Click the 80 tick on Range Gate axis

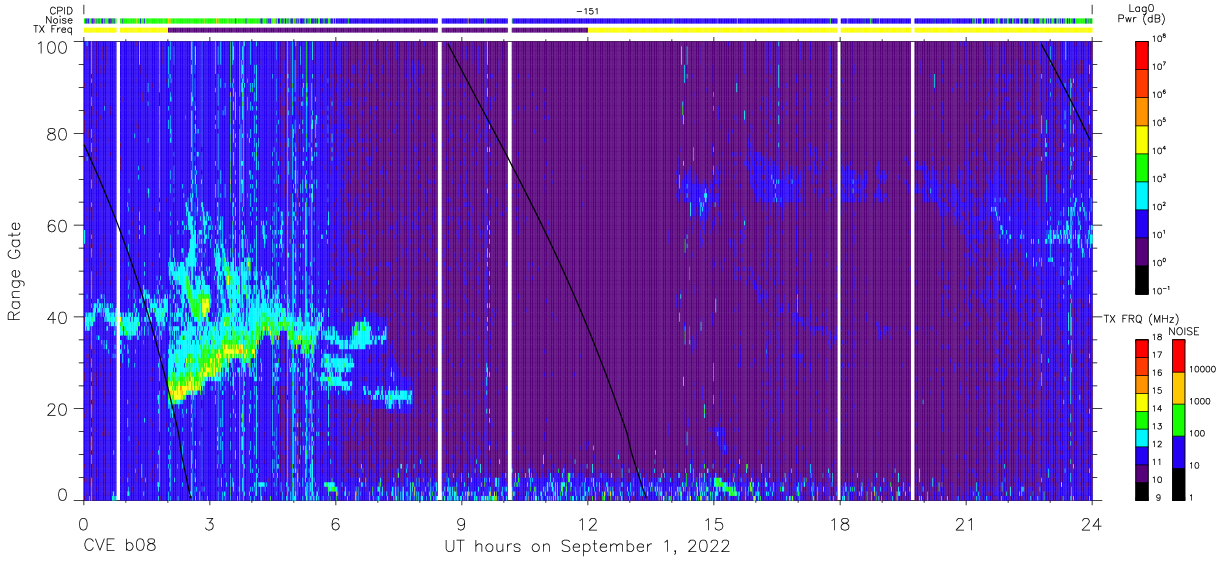[58, 134]
